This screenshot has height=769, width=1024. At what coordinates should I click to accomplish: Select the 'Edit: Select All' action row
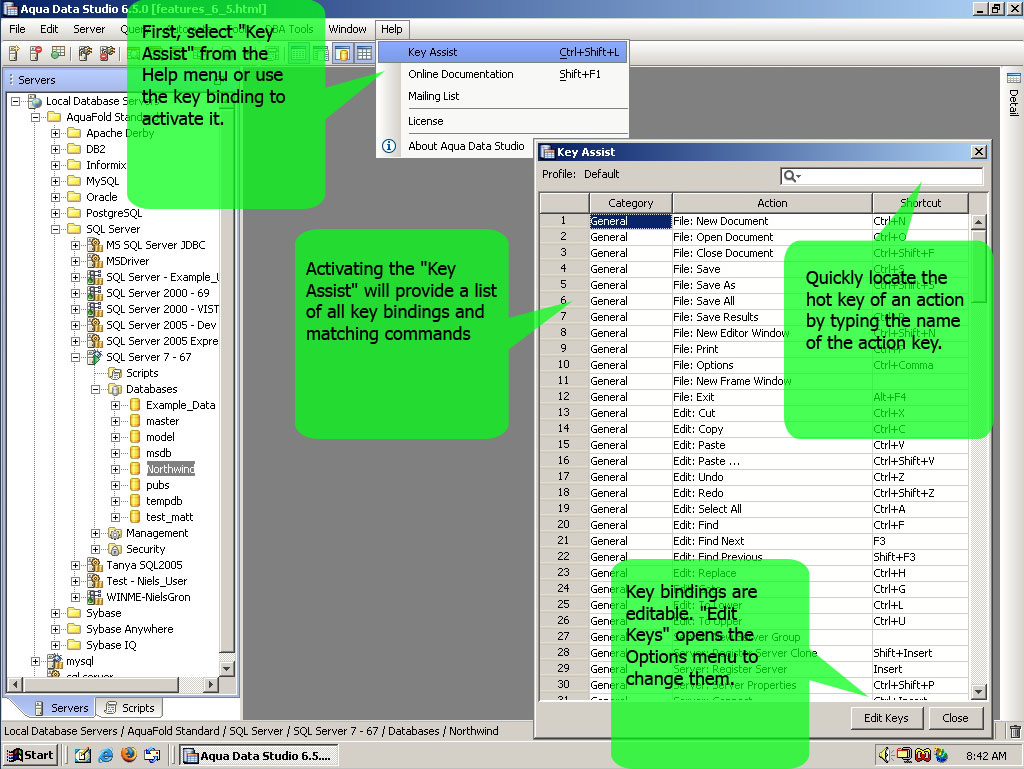[x=754, y=509]
